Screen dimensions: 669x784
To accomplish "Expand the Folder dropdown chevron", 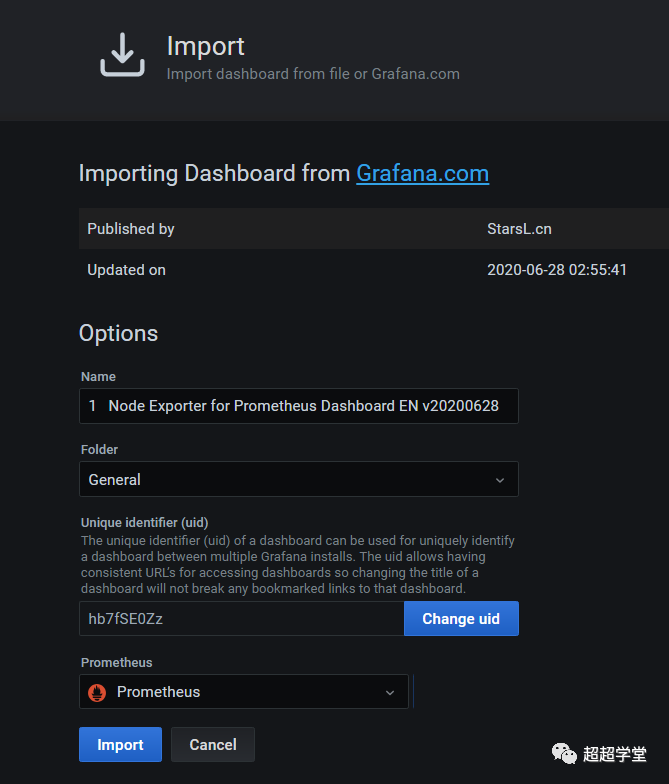I will [x=500, y=480].
